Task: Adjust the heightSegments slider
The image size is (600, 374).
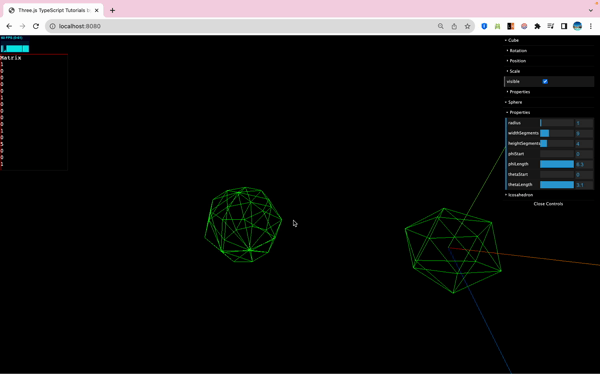Action: tap(557, 144)
